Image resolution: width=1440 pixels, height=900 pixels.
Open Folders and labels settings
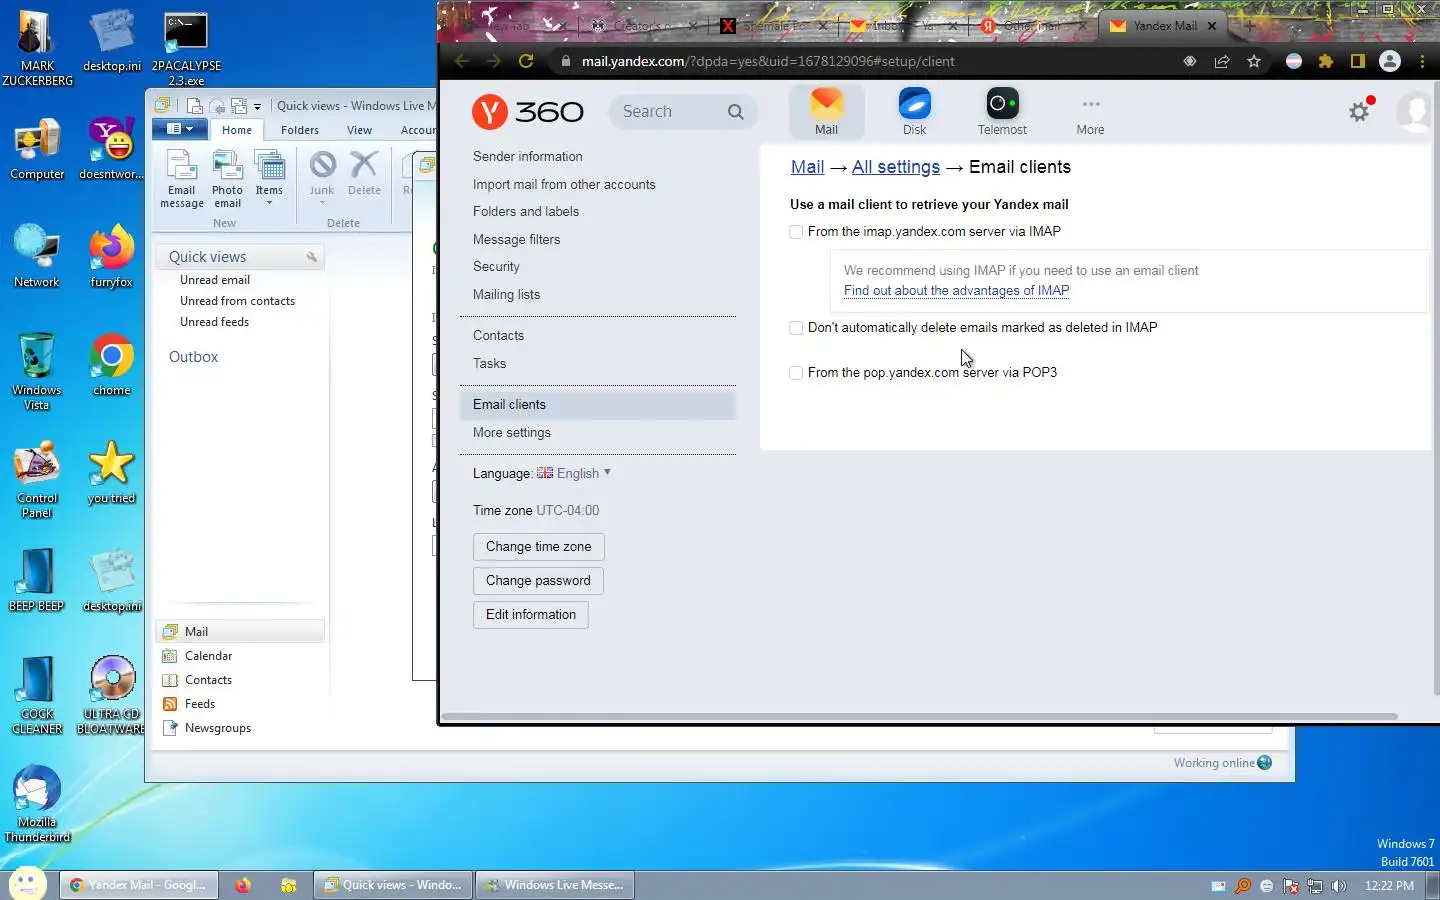526,212
